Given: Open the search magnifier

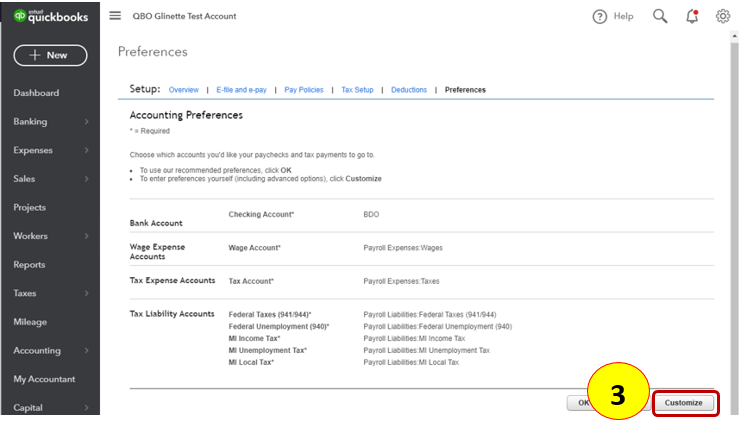Looking at the screenshot, I should [660, 16].
